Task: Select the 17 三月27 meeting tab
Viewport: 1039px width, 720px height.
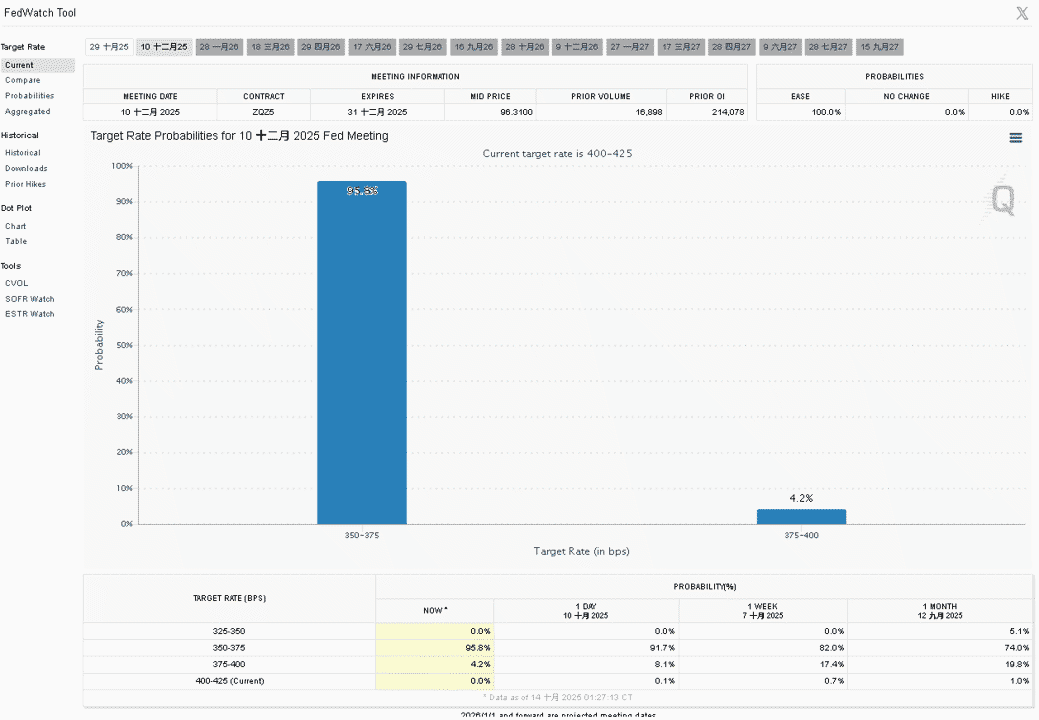Action: 681,47
